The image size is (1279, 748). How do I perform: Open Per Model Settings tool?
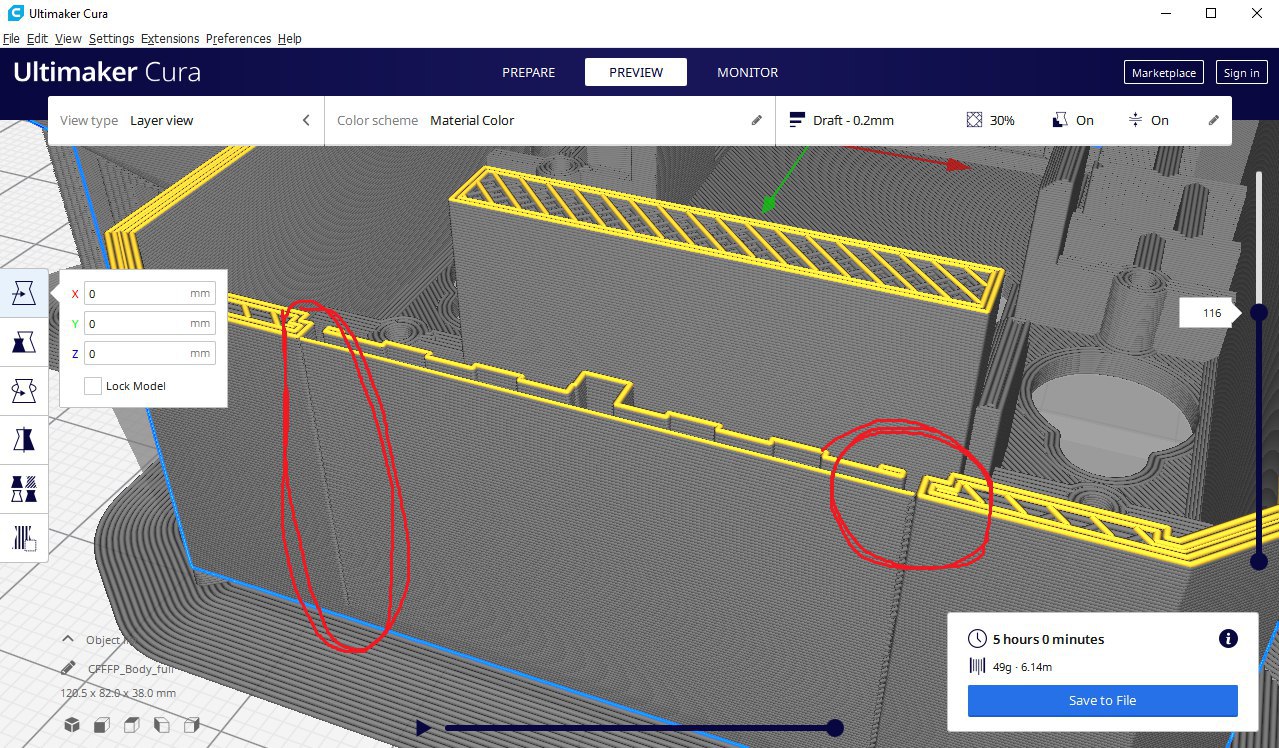22,489
